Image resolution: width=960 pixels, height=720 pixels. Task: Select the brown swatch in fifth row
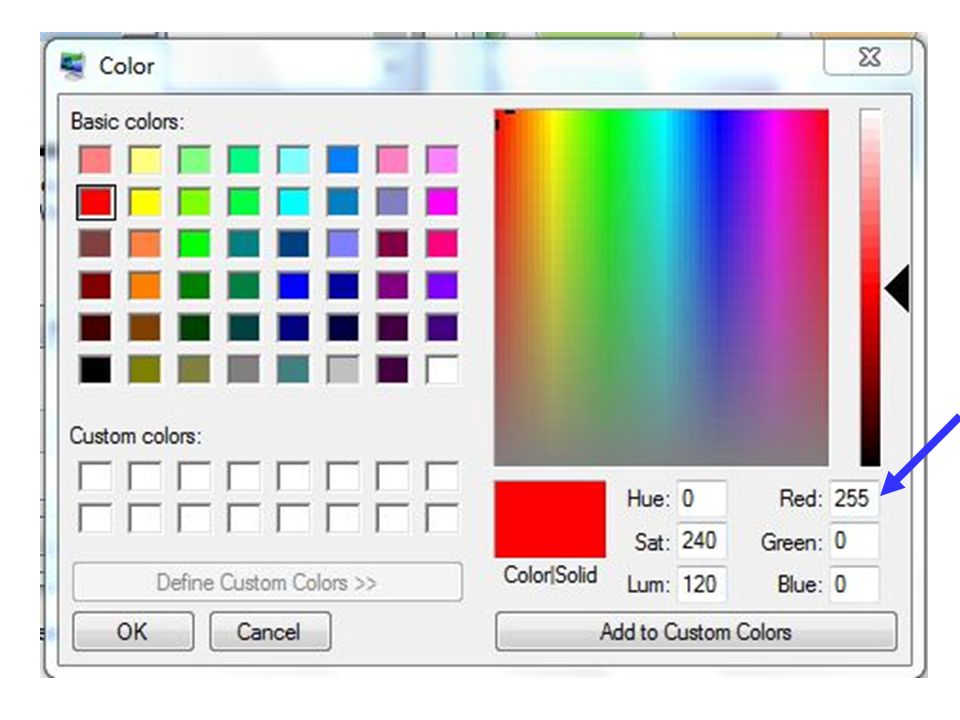point(145,328)
